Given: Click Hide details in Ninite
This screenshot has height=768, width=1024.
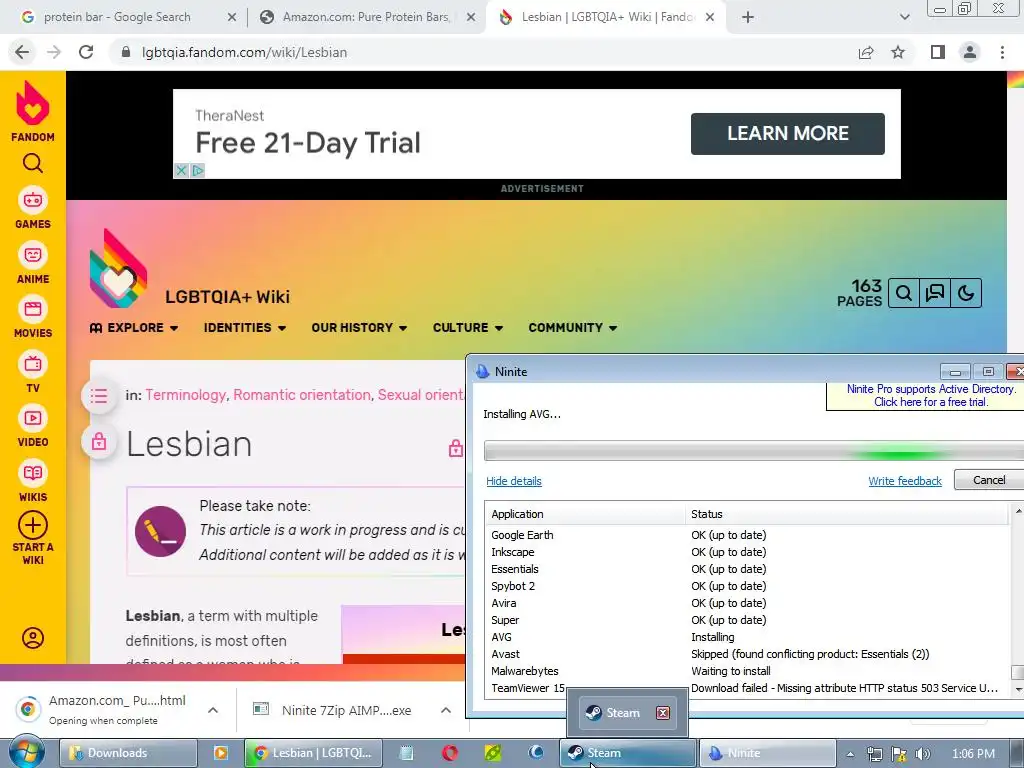Looking at the screenshot, I should [x=514, y=481].
